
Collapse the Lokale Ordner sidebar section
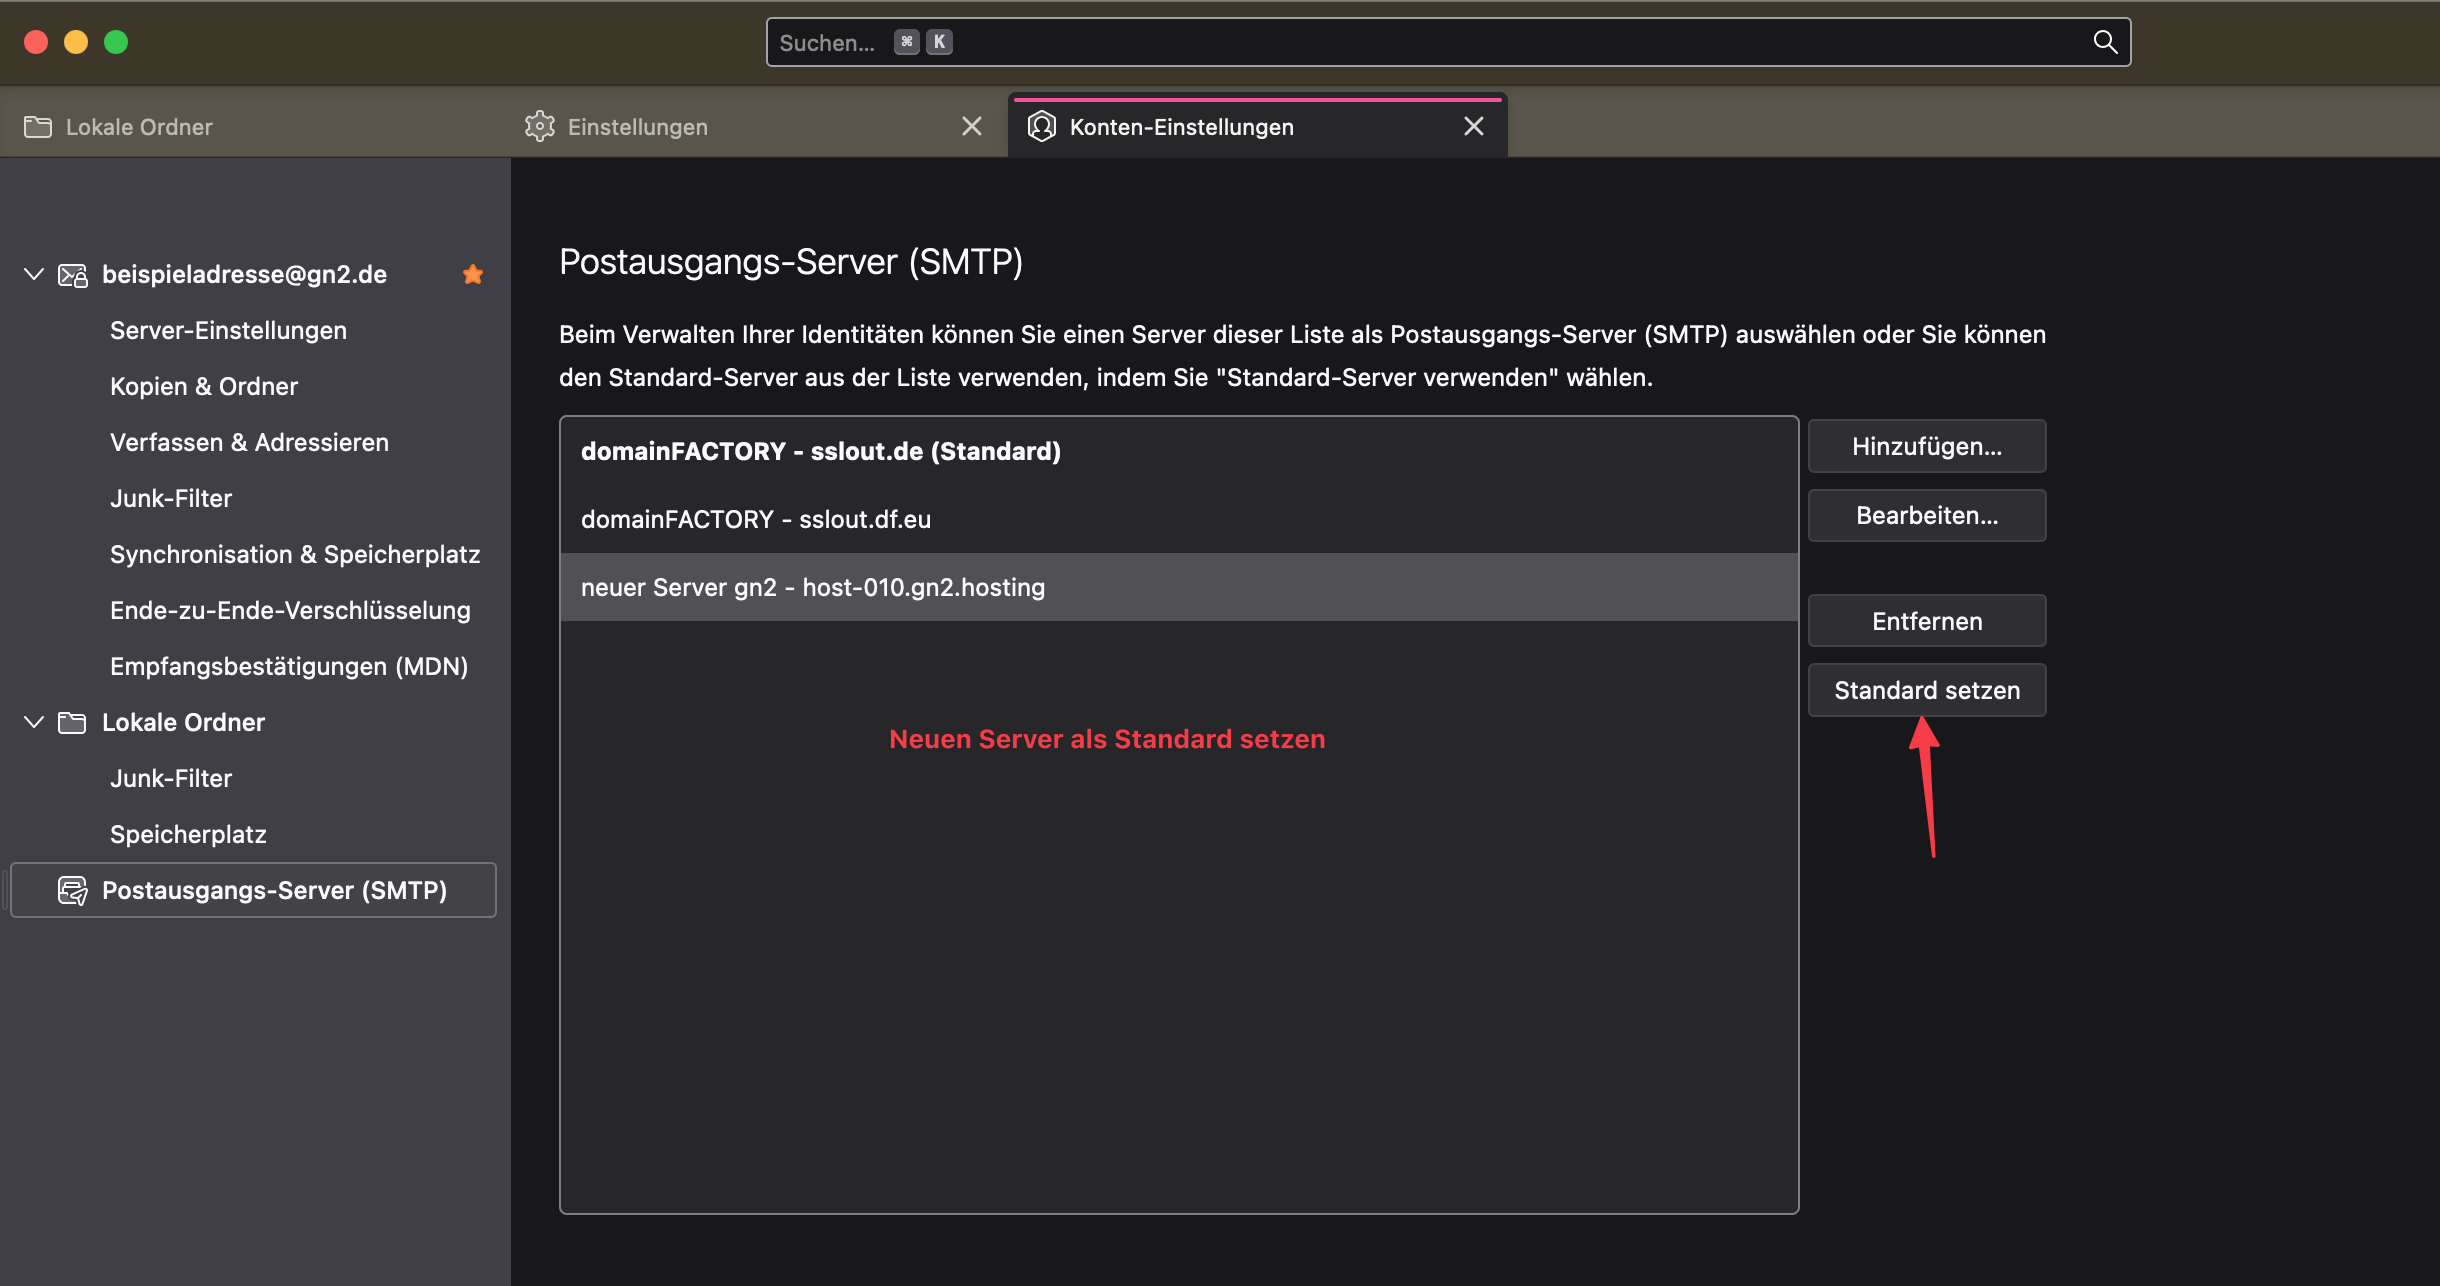(34, 722)
